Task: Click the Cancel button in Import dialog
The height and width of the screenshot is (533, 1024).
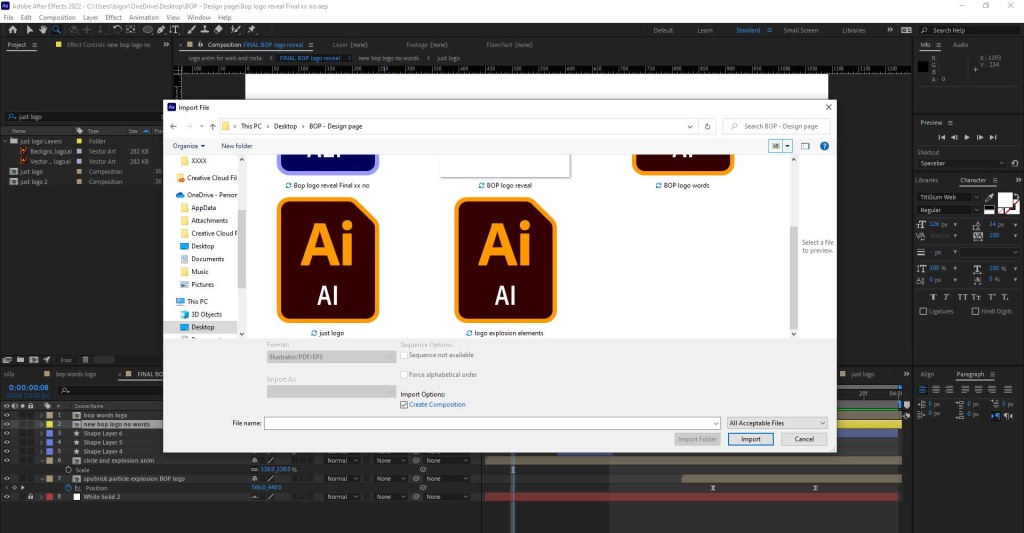Action: [x=804, y=440]
